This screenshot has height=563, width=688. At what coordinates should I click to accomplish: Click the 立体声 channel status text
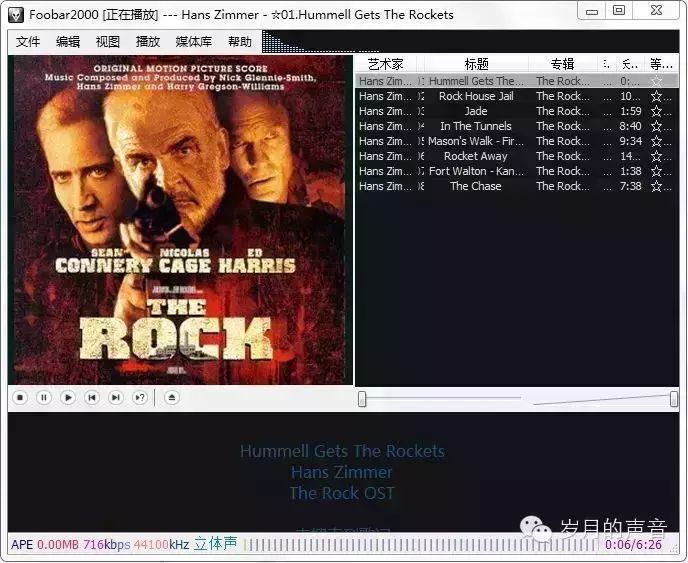pyautogui.click(x=215, y=544)
